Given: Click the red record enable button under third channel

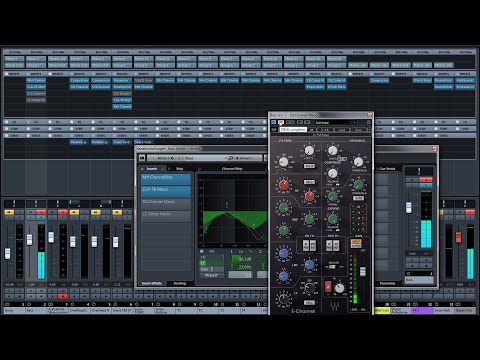Looking at the screenshot, I should (x=63, y=296).
